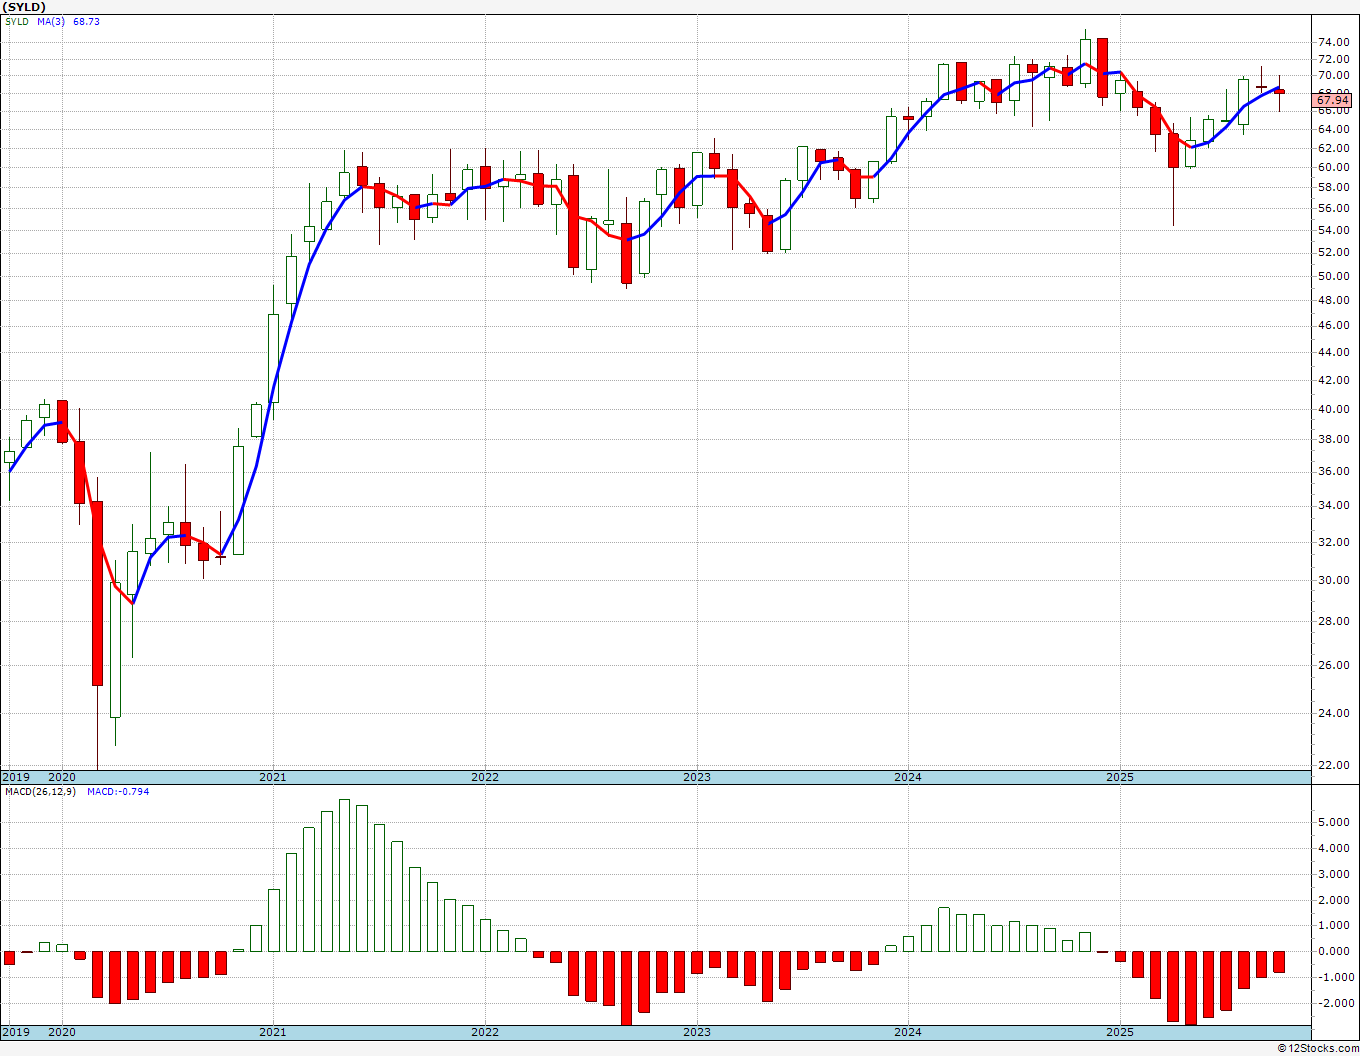Viewport: 1360px width, 1056px height.
Task: Select 2020 on the price chart time axis
Action: point(62,777)
